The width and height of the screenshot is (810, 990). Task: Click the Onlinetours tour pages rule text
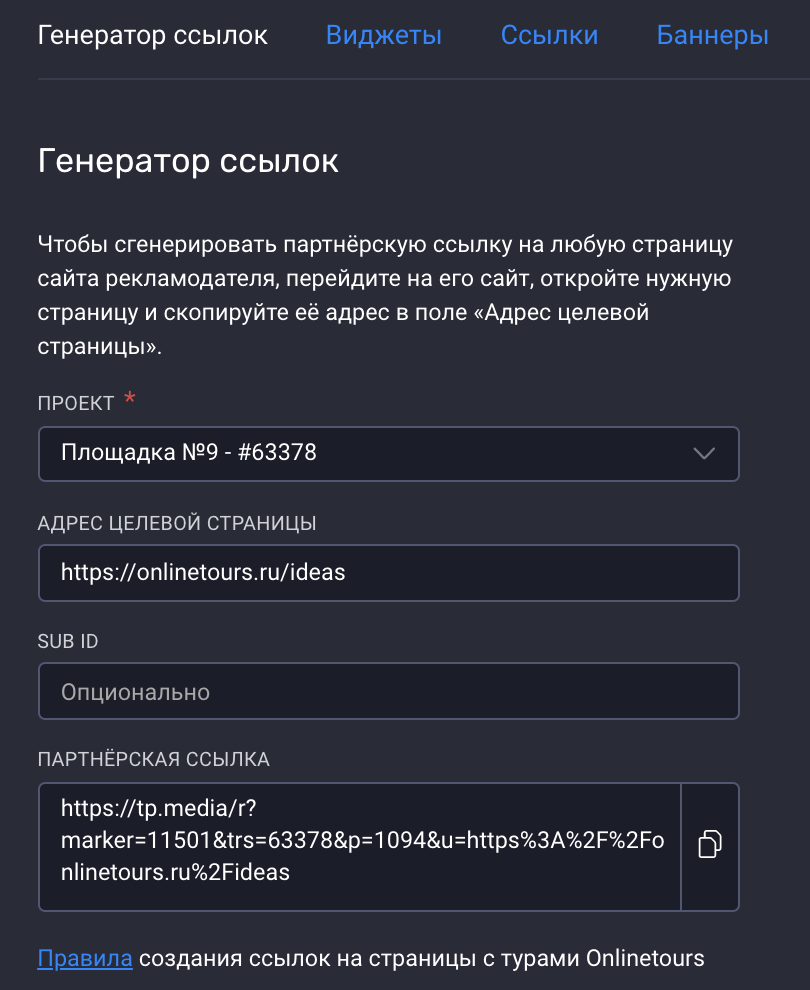[420, 959]
